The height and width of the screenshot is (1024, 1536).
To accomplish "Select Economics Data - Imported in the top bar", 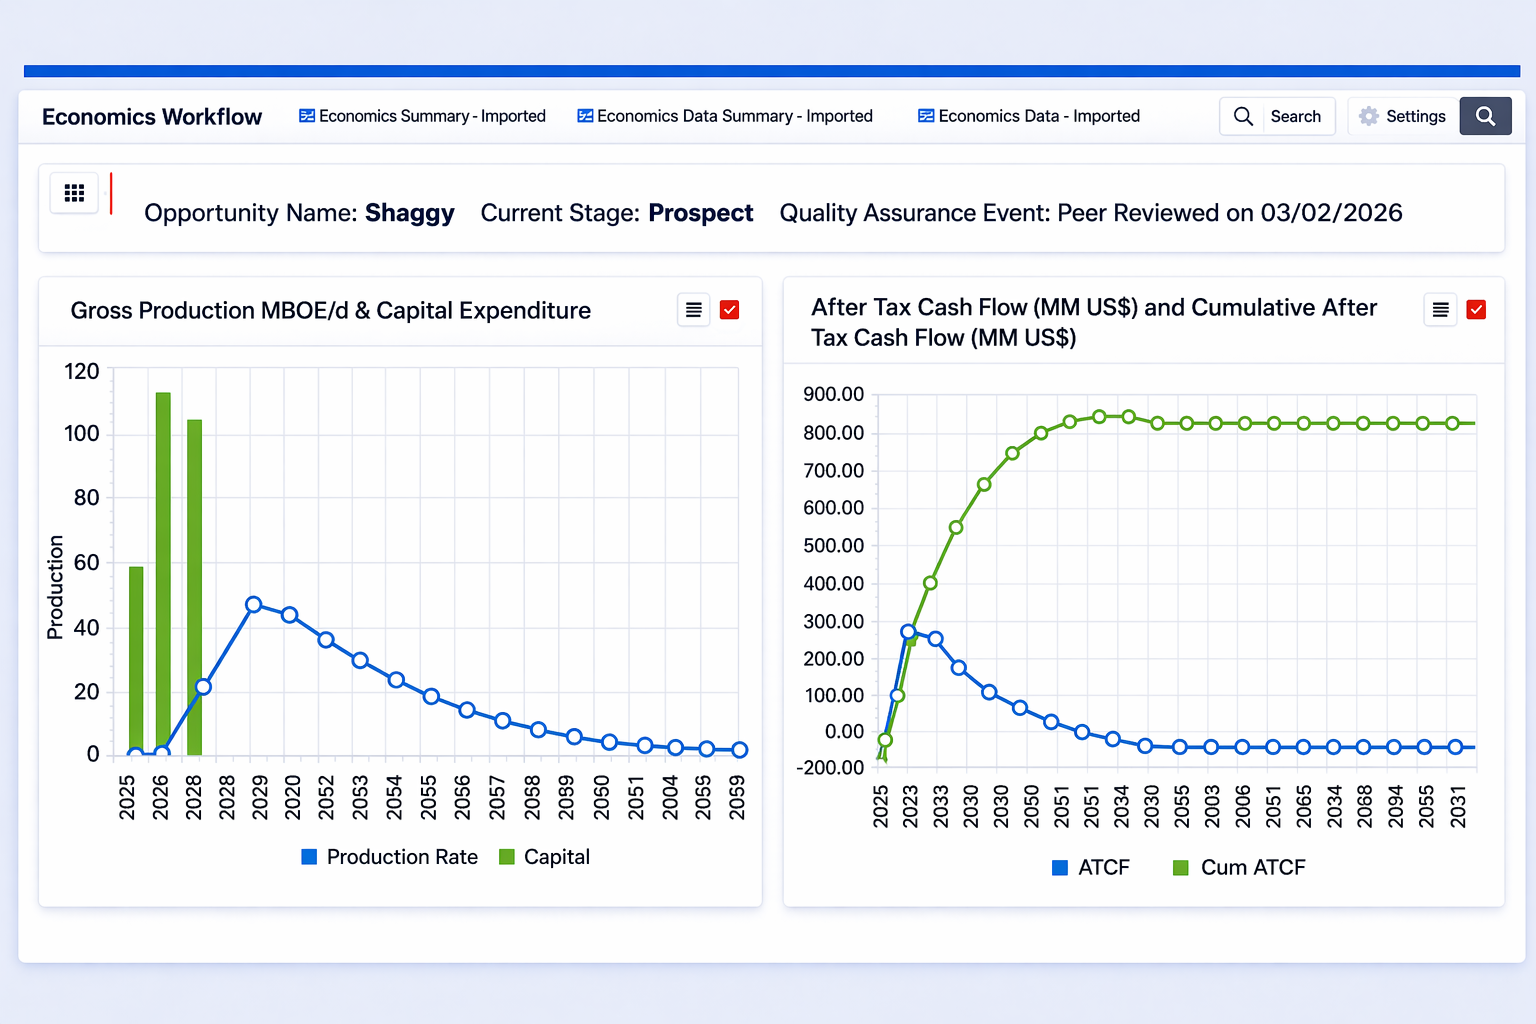I will [1038, 116].
